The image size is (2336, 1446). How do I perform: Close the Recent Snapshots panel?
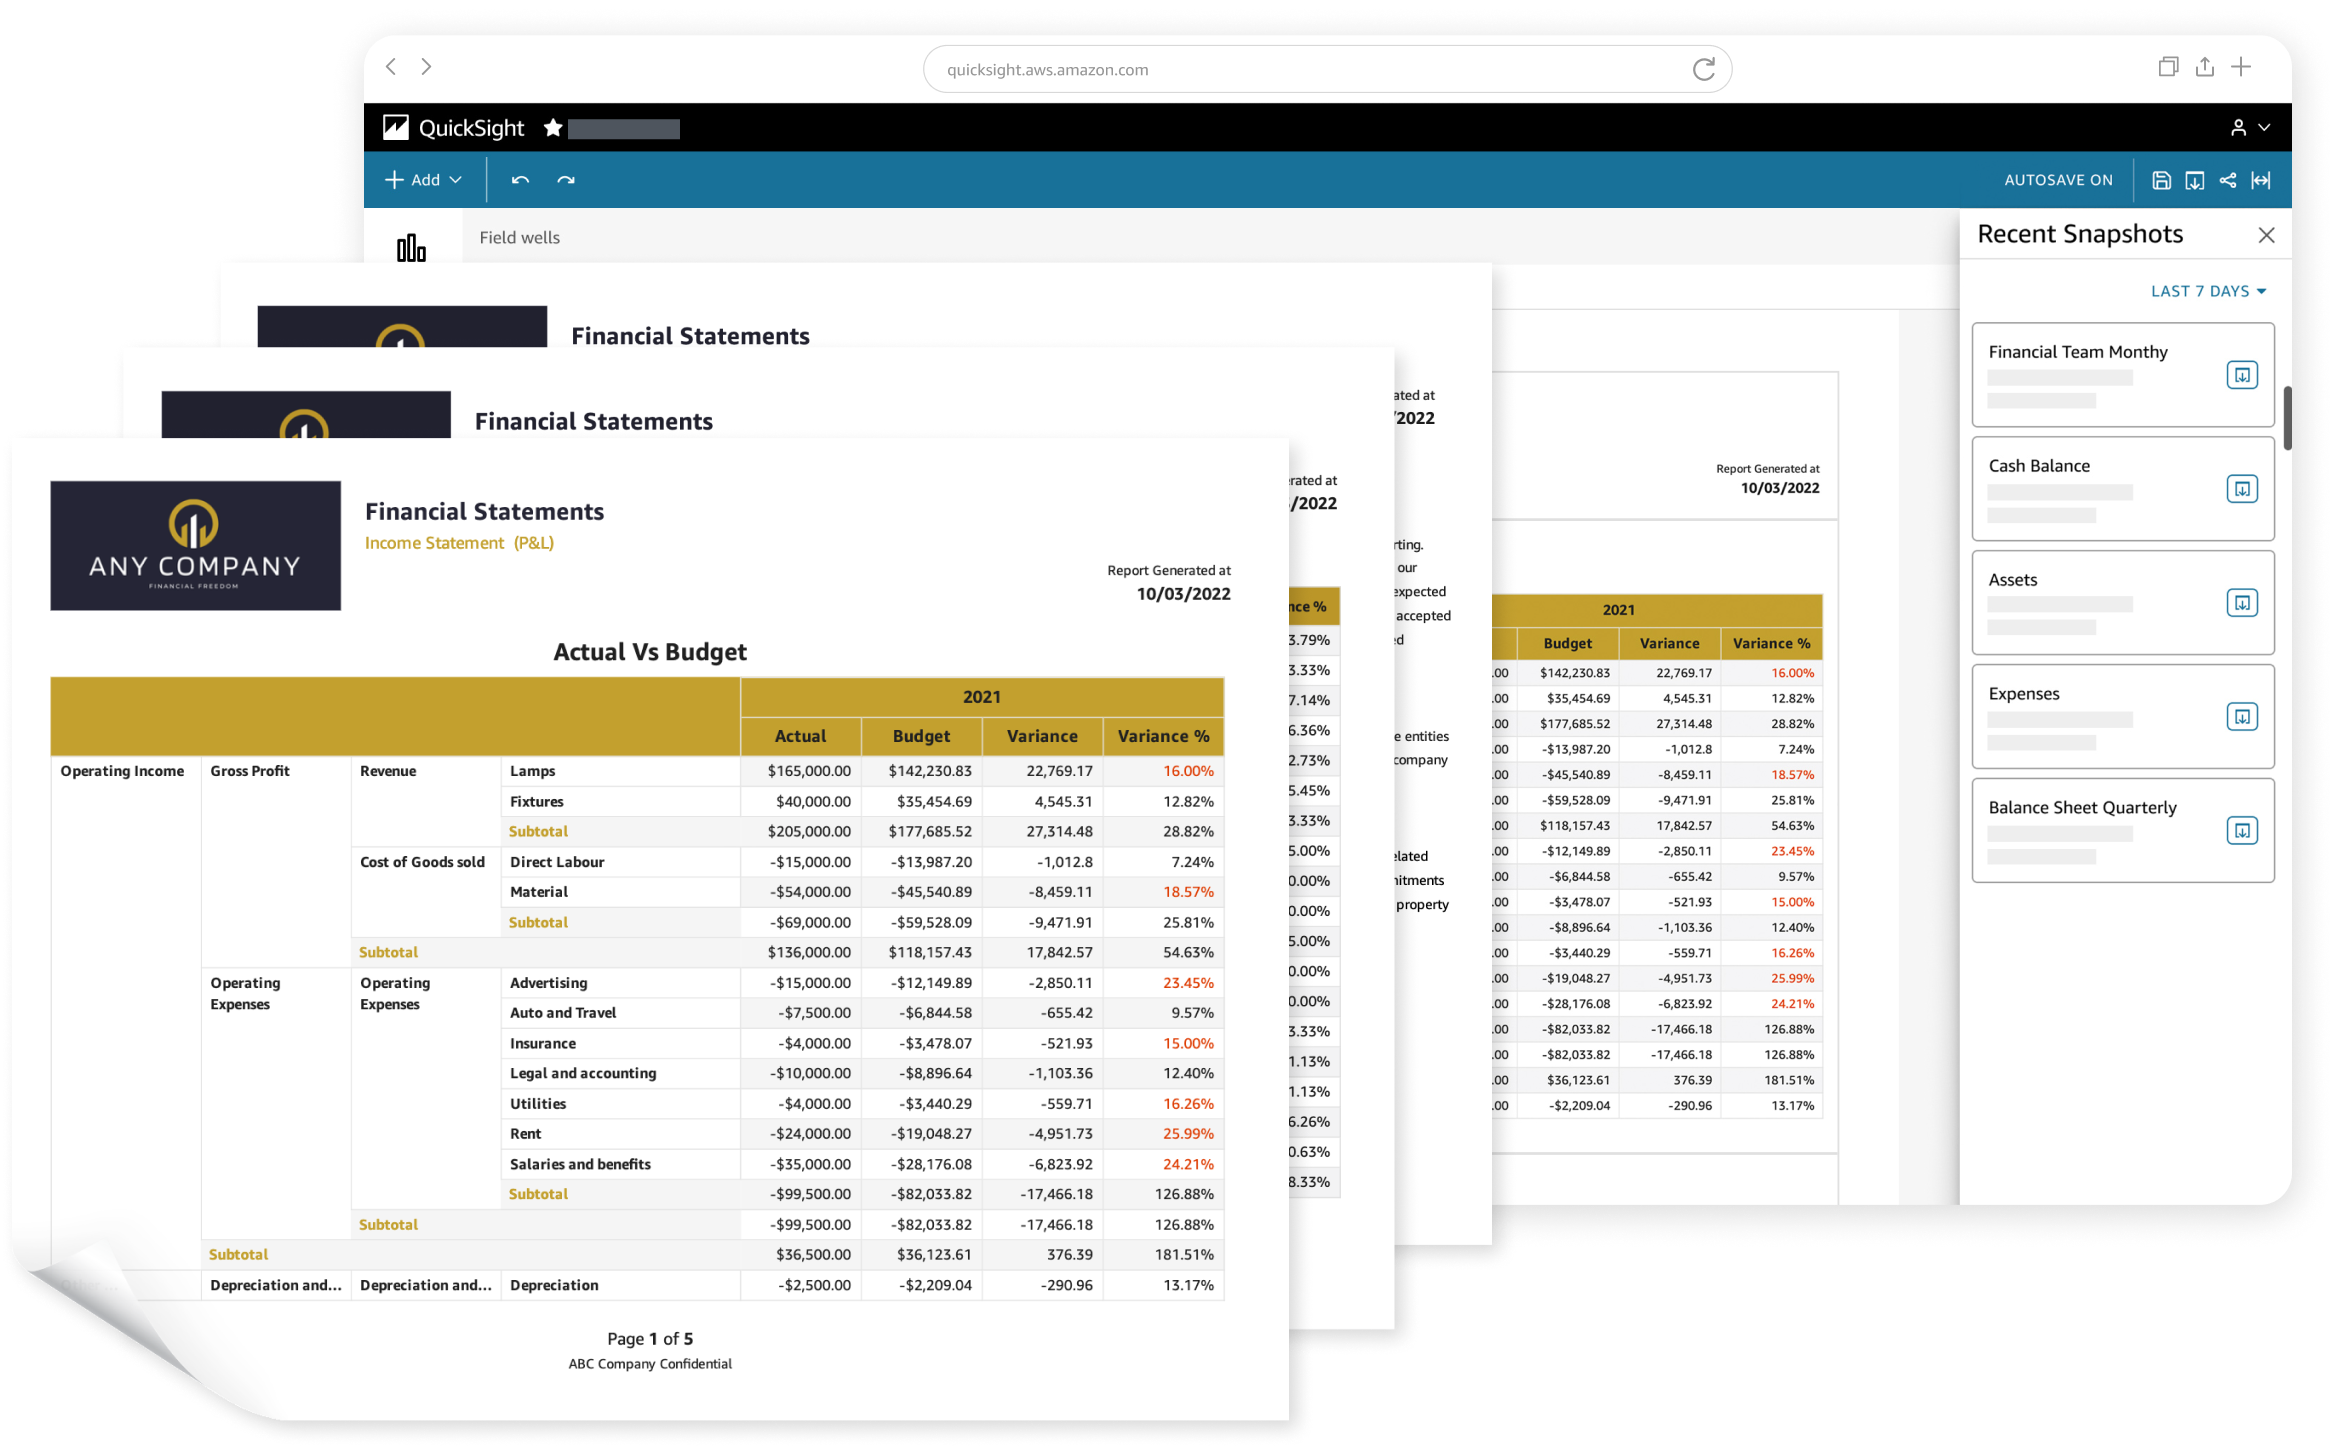point(2263,233)
